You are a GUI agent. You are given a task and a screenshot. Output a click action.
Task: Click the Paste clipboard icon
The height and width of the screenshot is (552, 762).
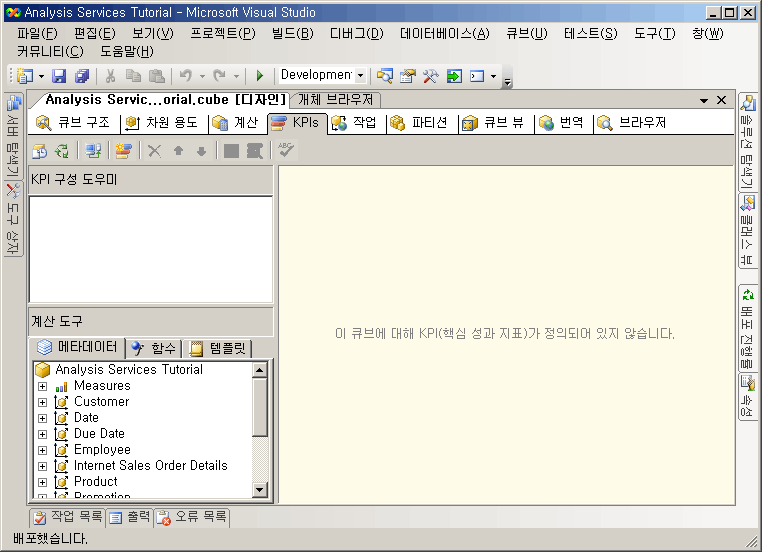click(156, 76)
